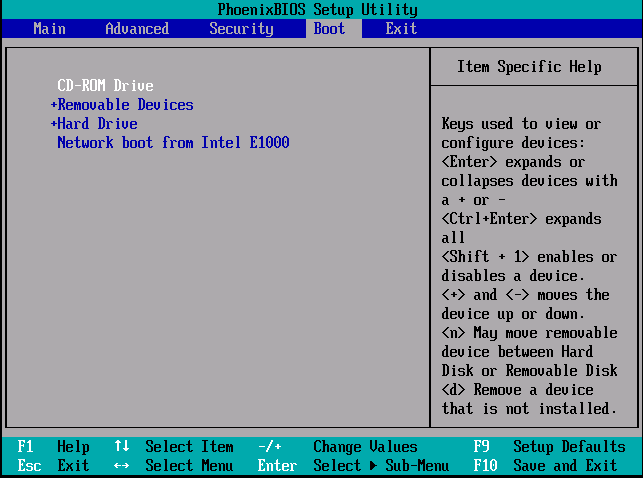Expand the Hard Drive plus sign
The height and width of the screenshot is (478, 643).
click(53, 123)
